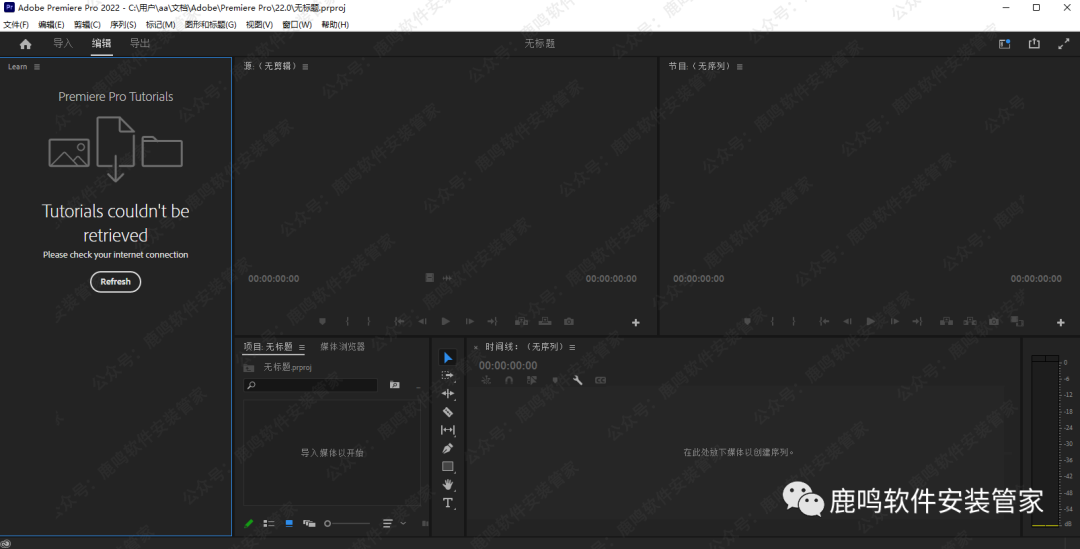Screen dimensions: 1080x549
Task: Open Sort Icons dropdown chevron in Project panel
Action: (x=403, y=524)
